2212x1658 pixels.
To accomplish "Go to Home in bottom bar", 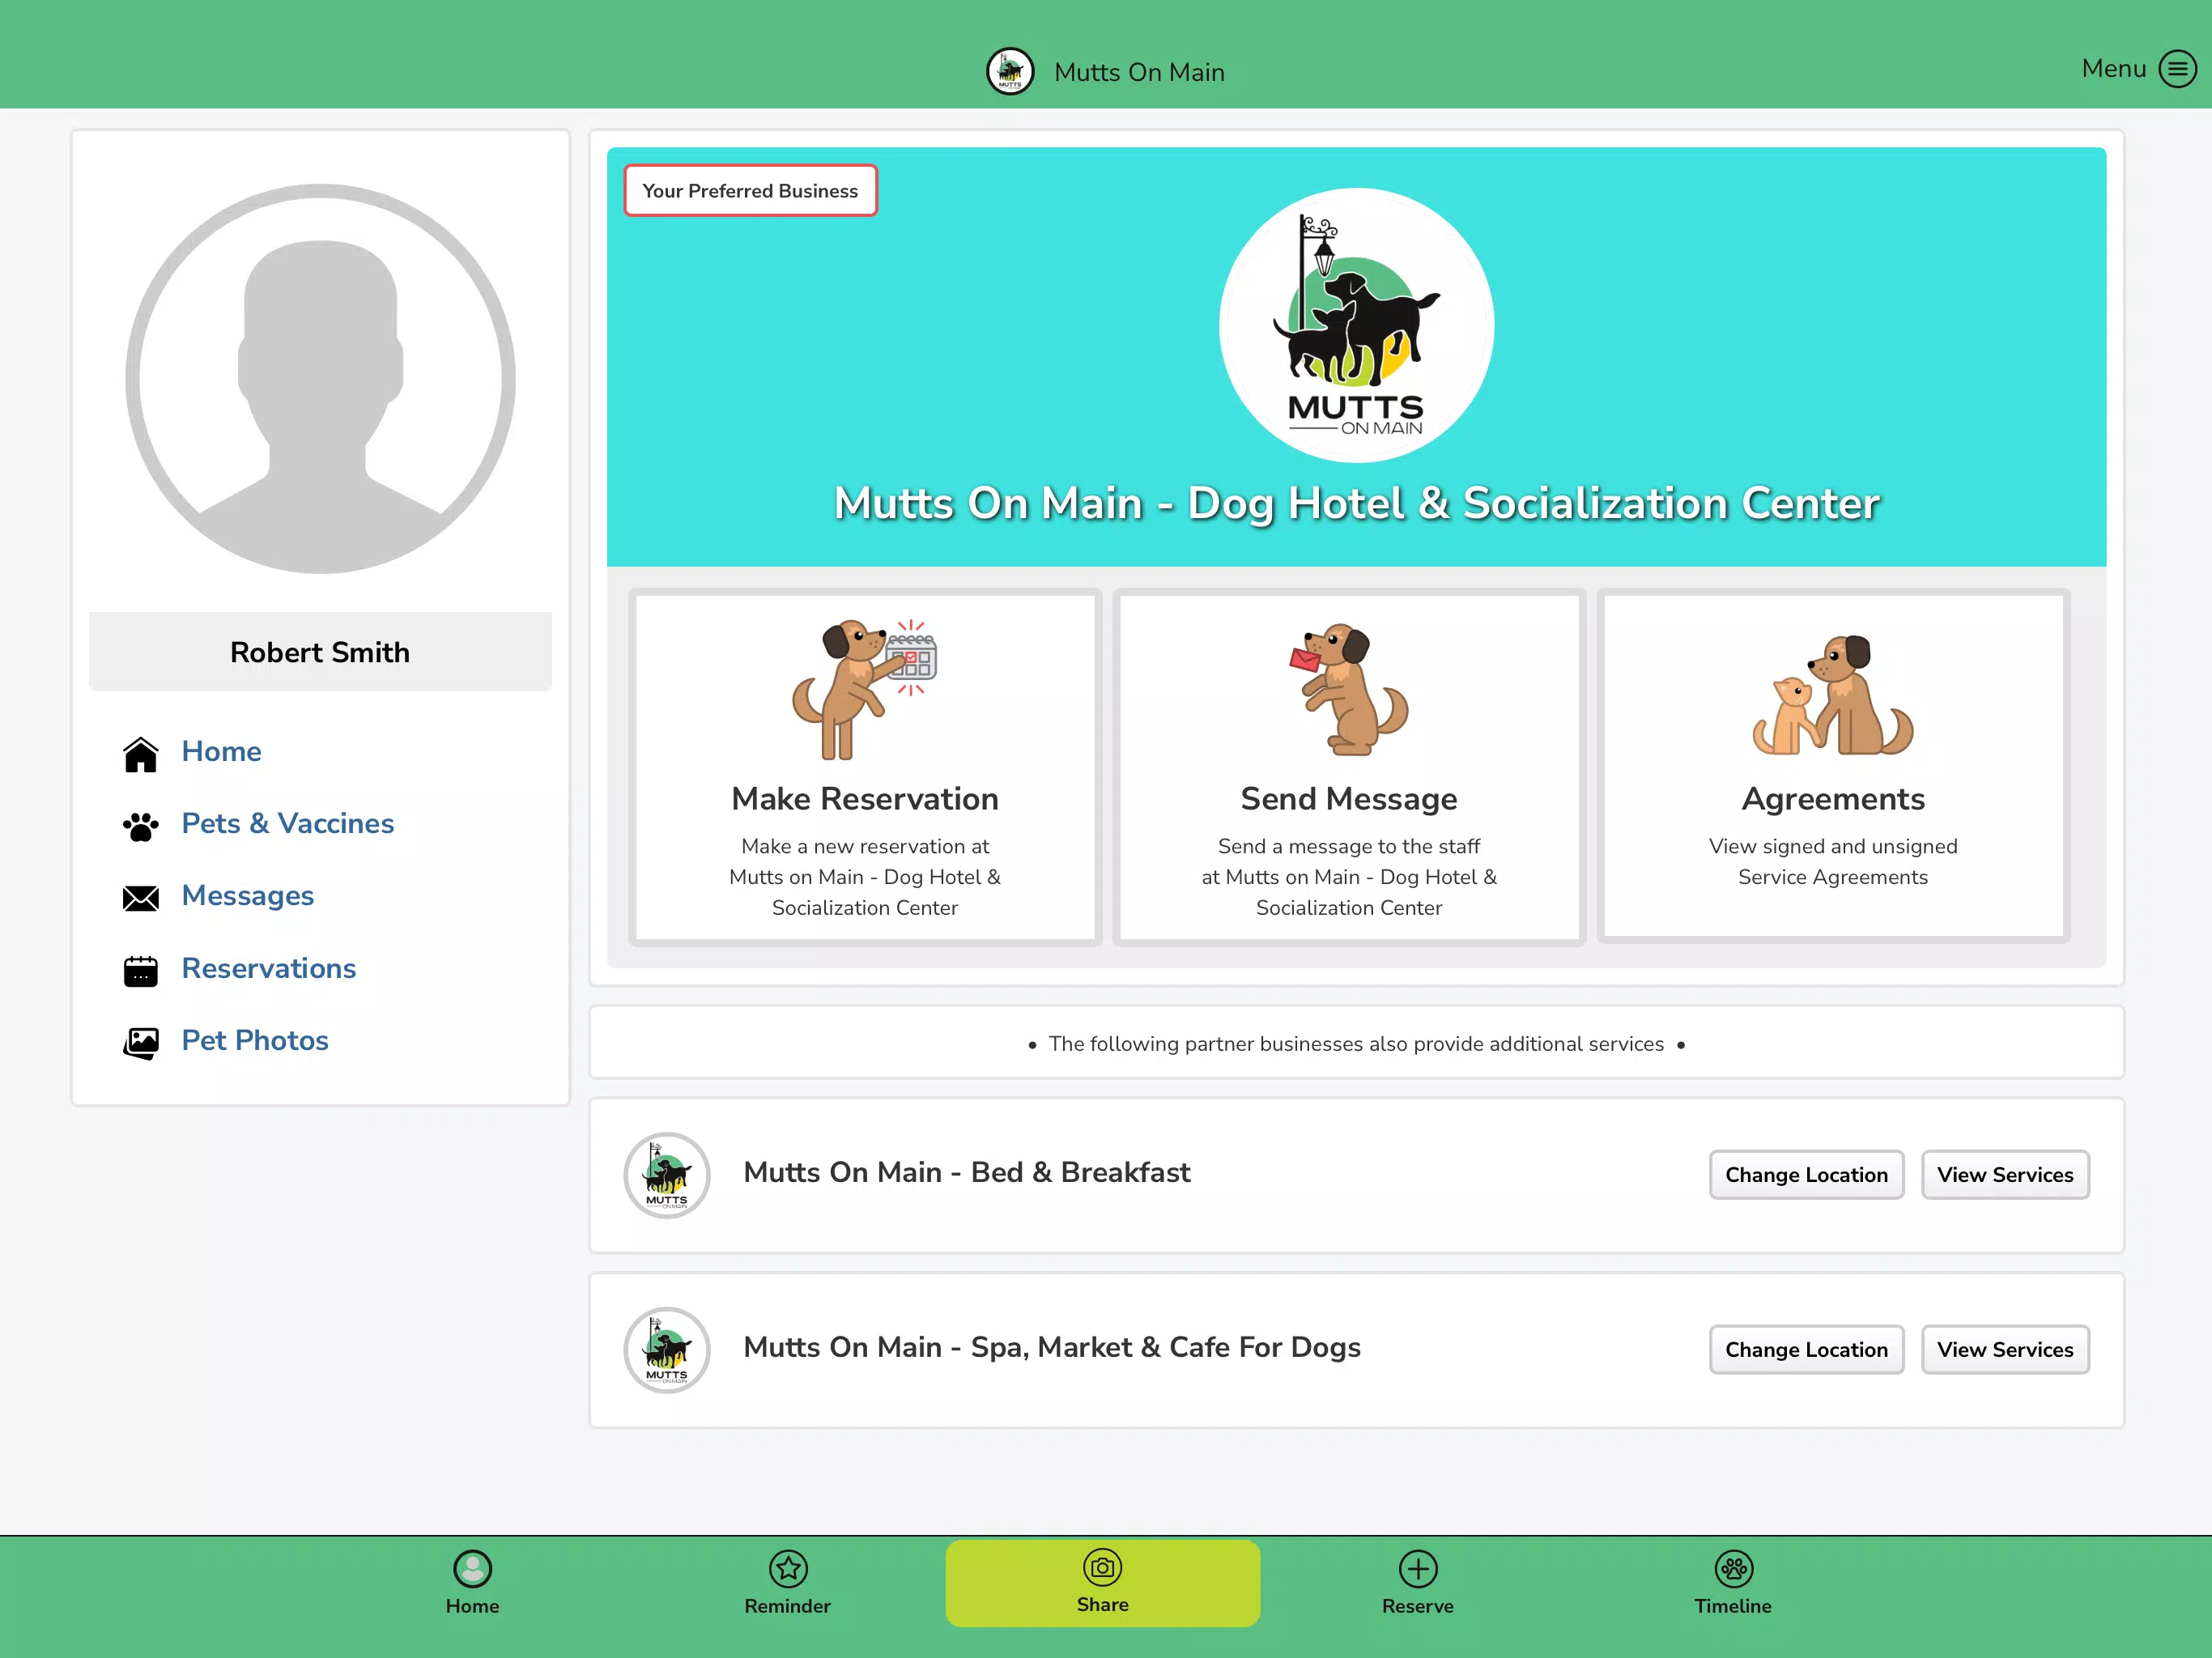I will point(472,1582).
